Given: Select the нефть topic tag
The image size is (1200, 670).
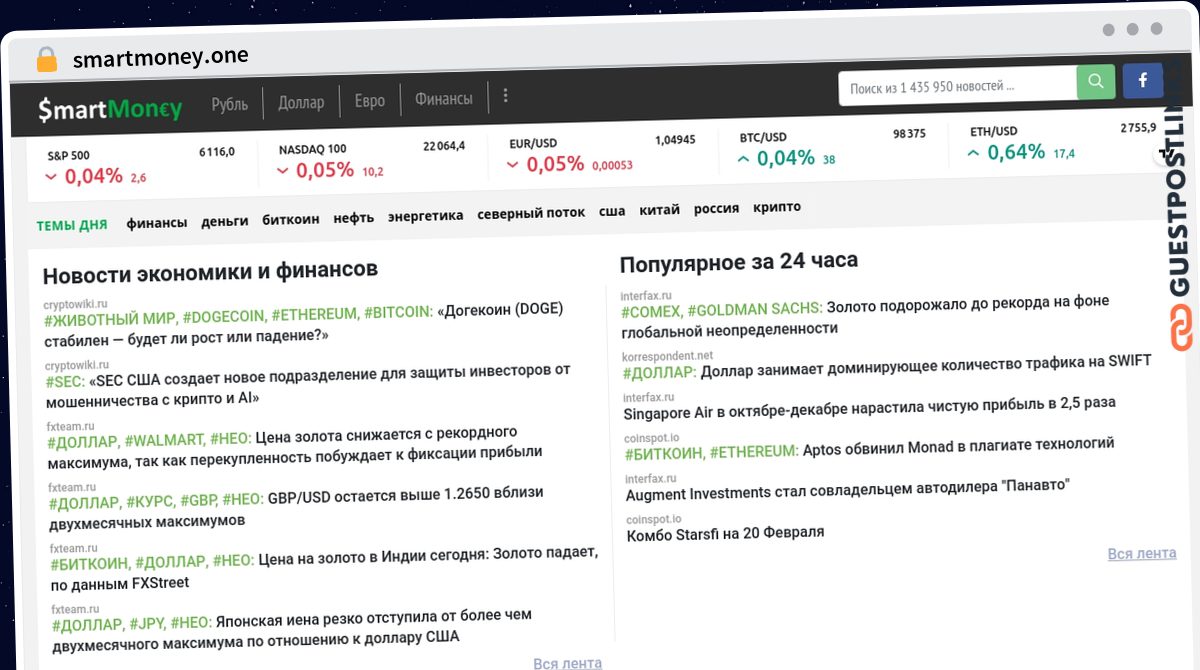Looking at the screenshot, I should pyautogui.click(x=354, y=217).
